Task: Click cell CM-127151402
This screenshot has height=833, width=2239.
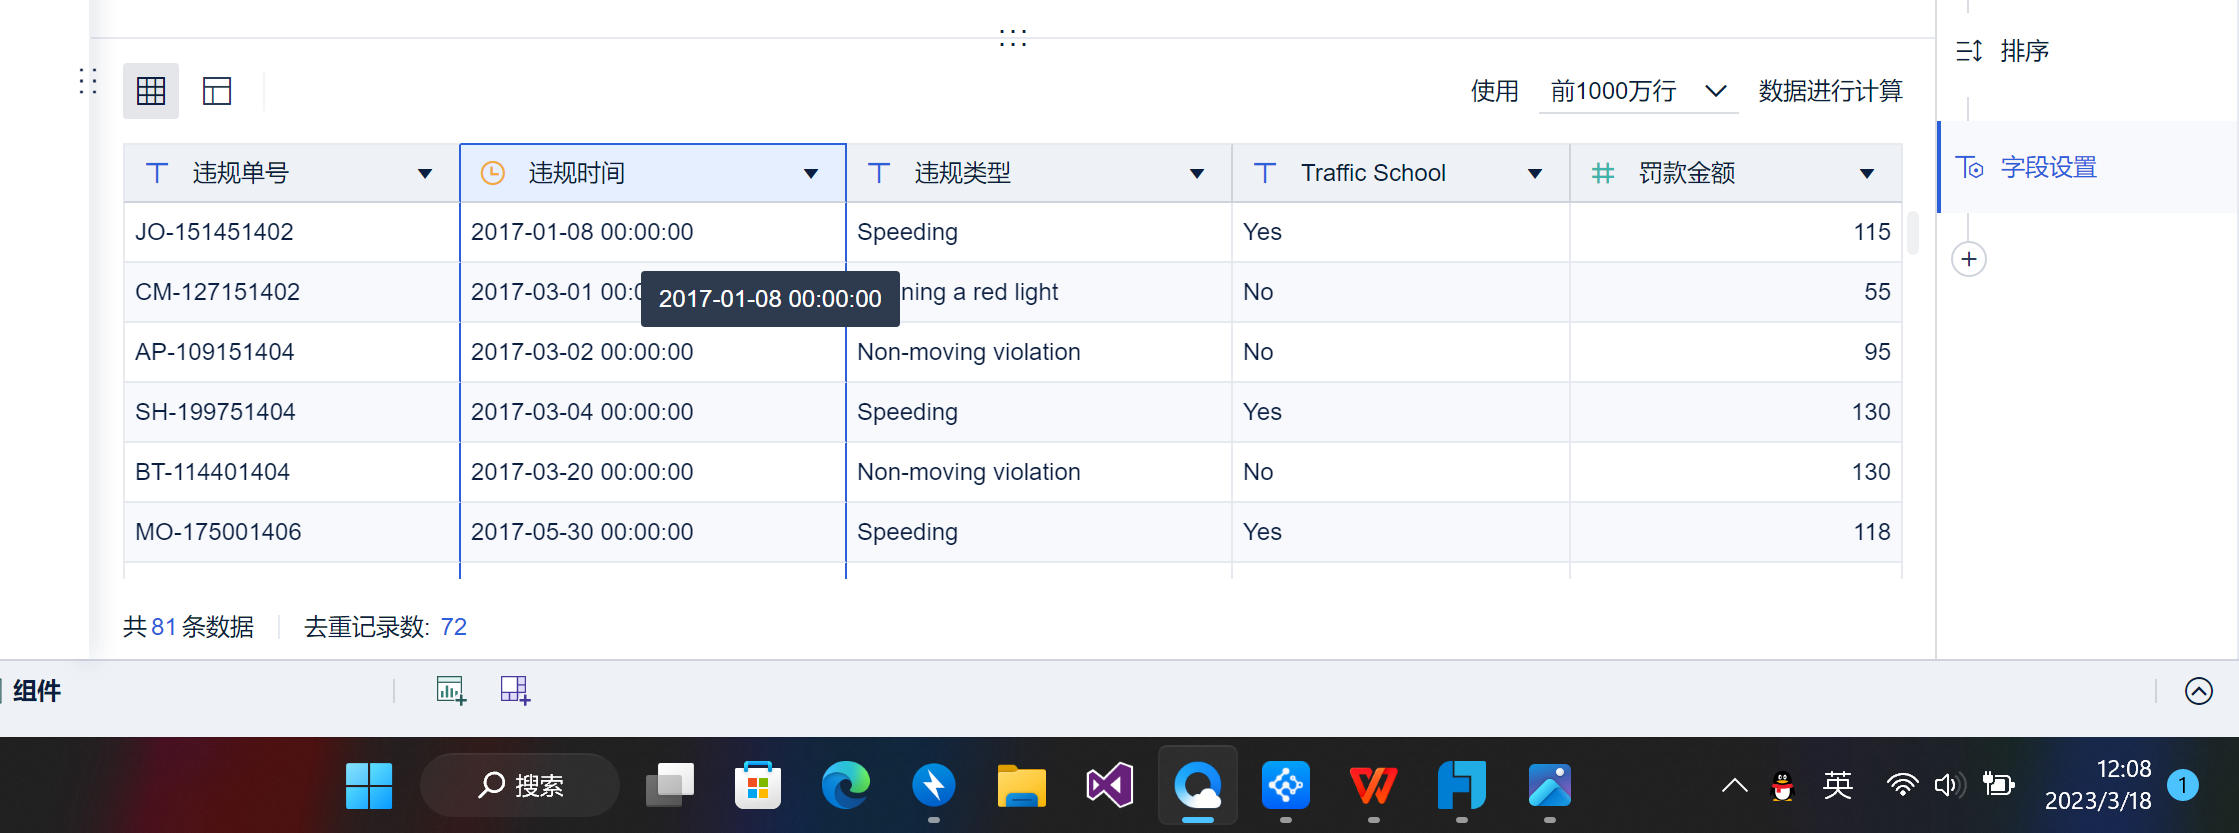Action: 291,292
